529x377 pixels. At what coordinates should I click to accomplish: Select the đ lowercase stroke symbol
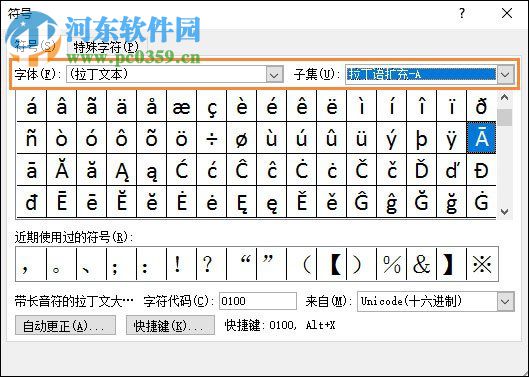click(x=31, y=201)
